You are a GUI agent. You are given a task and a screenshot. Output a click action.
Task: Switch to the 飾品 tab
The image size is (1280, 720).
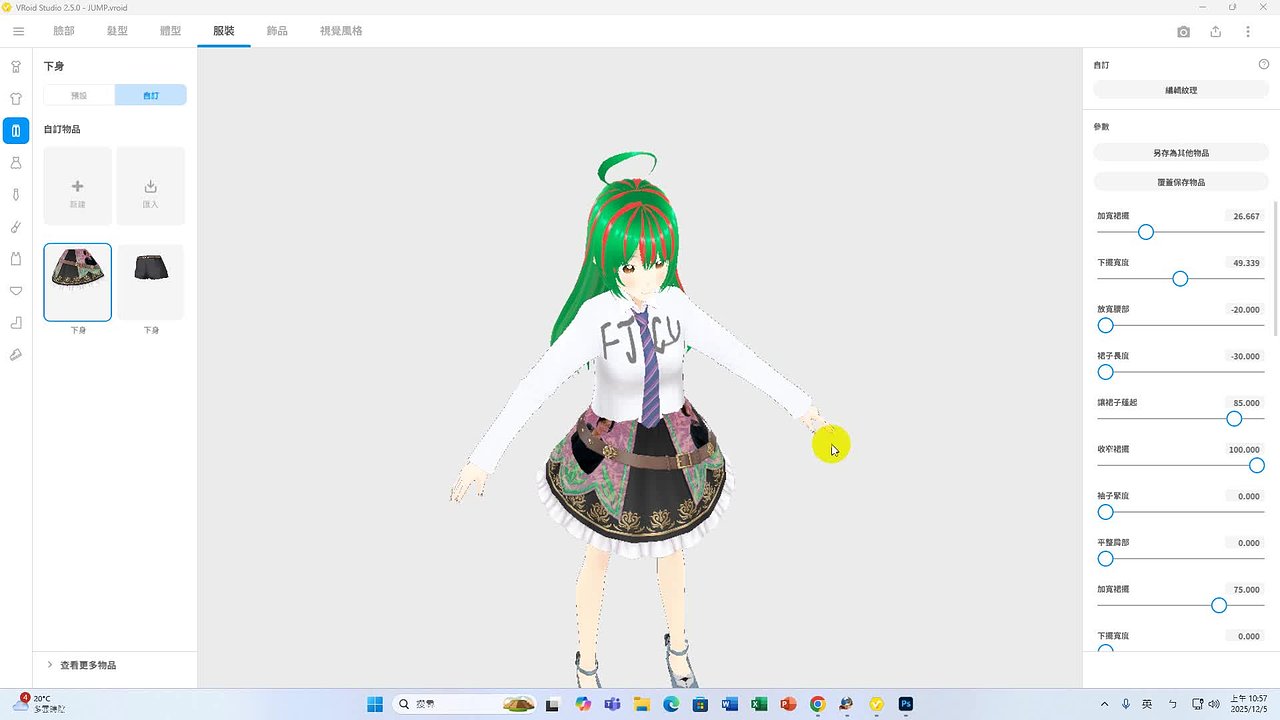(277, 31)
